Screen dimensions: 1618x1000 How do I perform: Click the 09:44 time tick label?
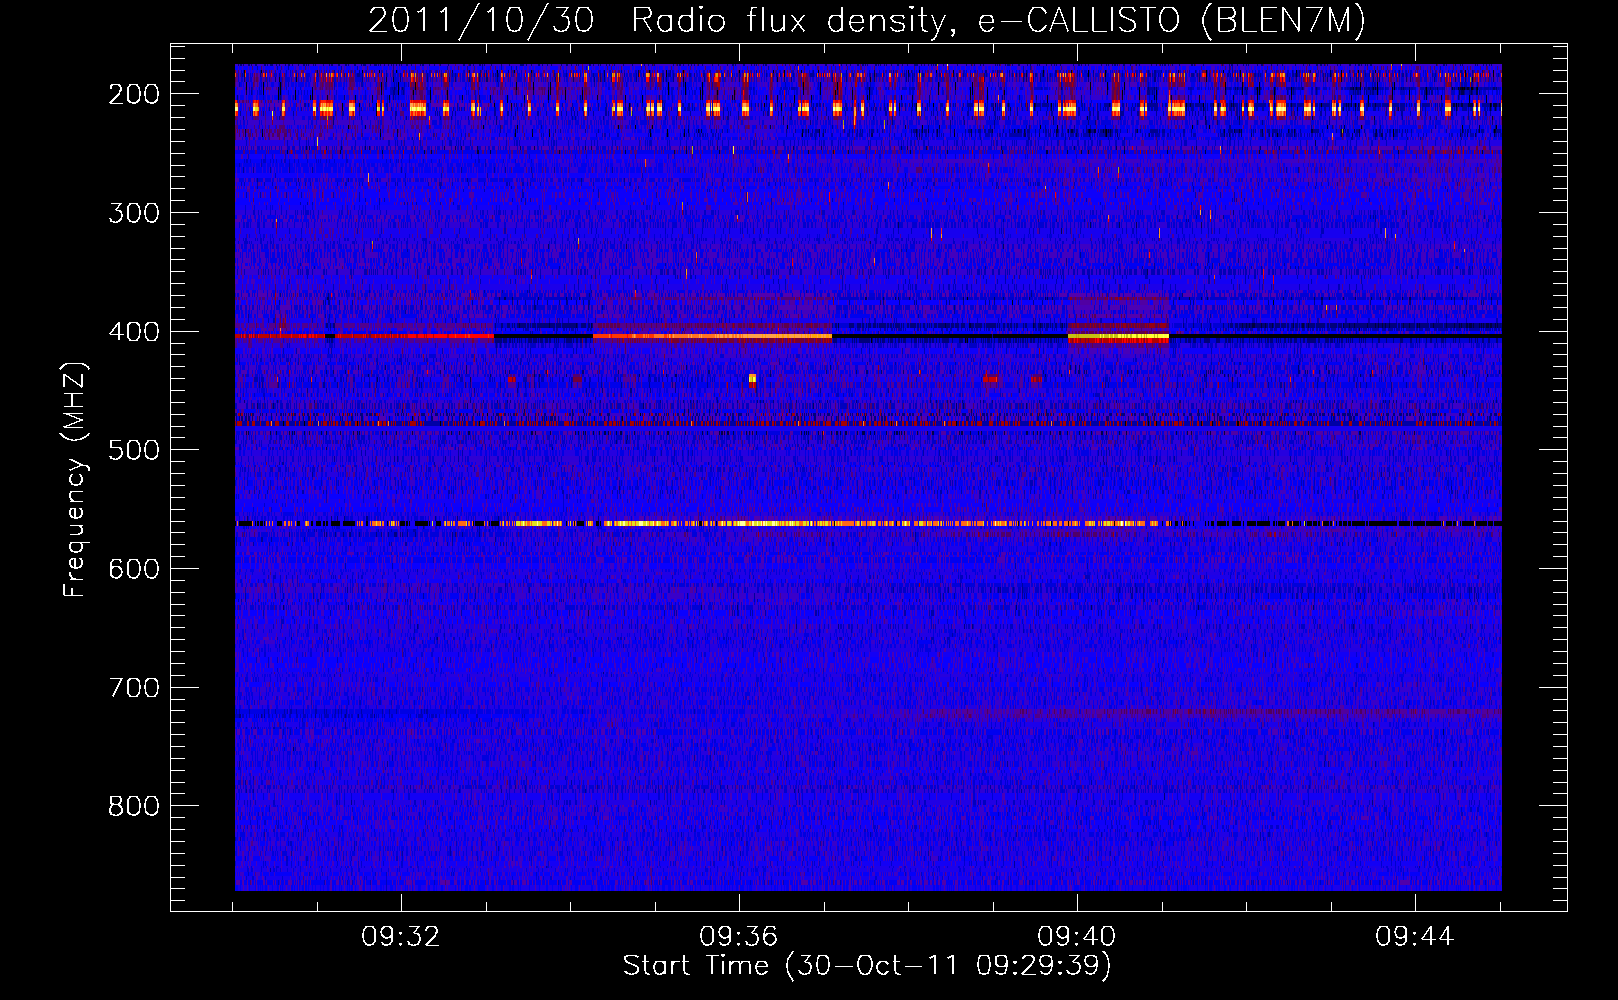[x=1415, y=937]
